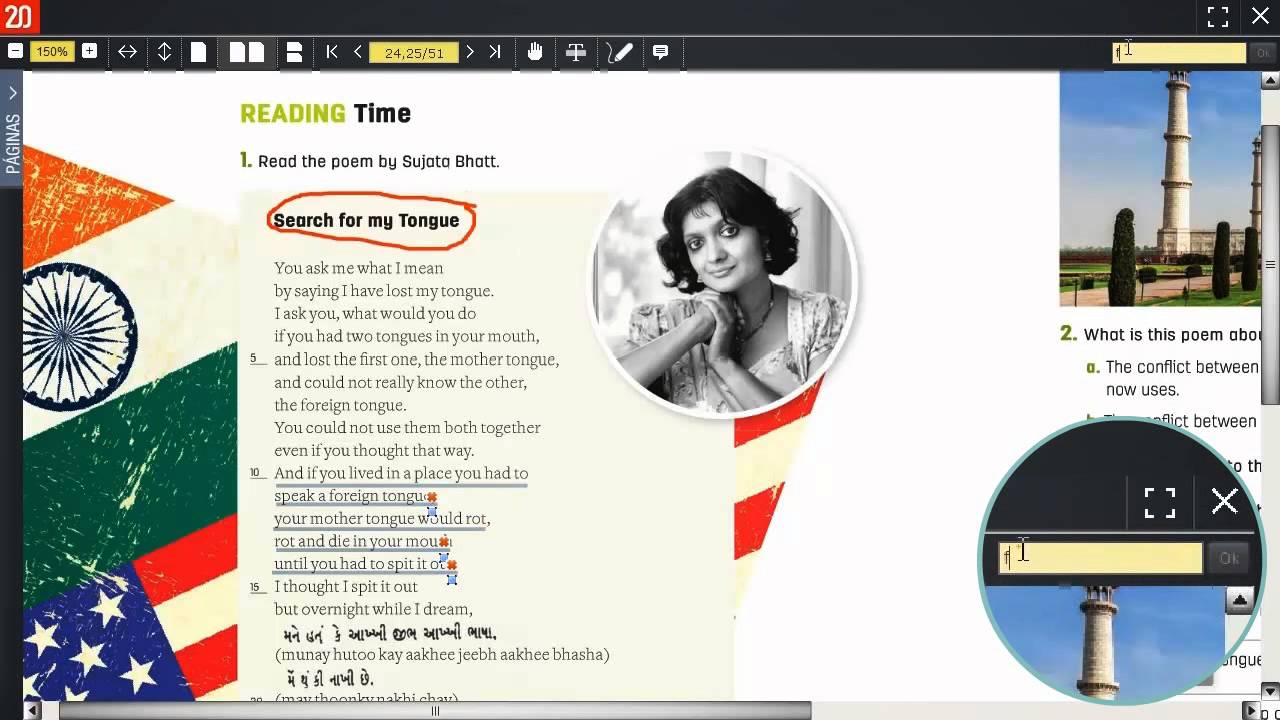Add a comment note
This screenshot has width=1280, height=720.
coord(661,52)
